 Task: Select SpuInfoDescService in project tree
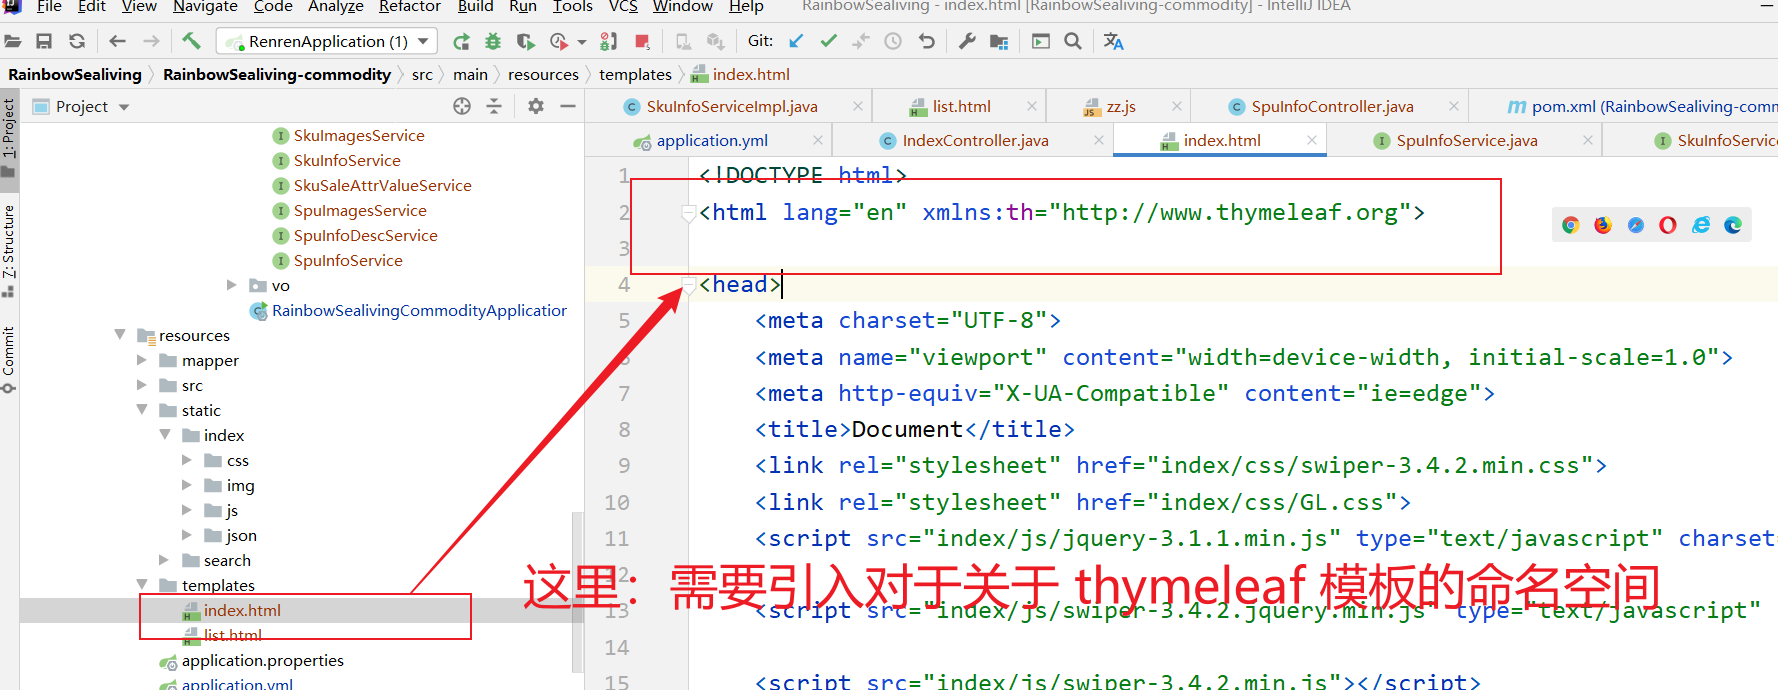[x=365, y=235]
